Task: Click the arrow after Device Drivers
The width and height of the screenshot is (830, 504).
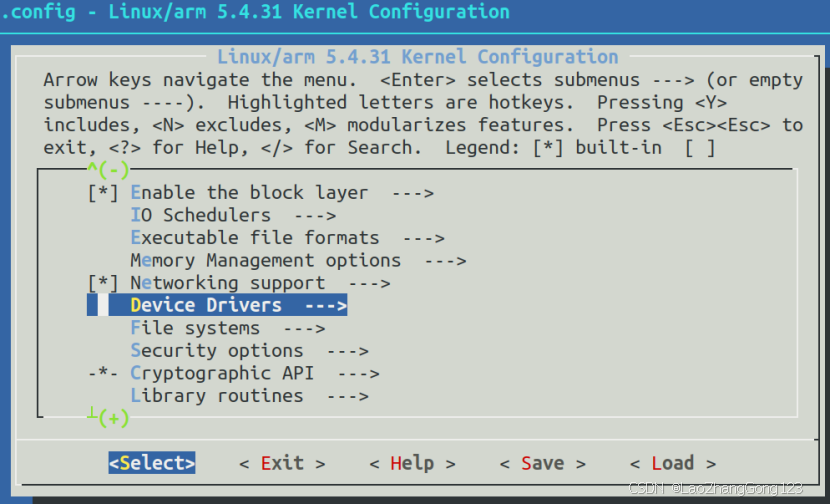Action: click(326, 305)
